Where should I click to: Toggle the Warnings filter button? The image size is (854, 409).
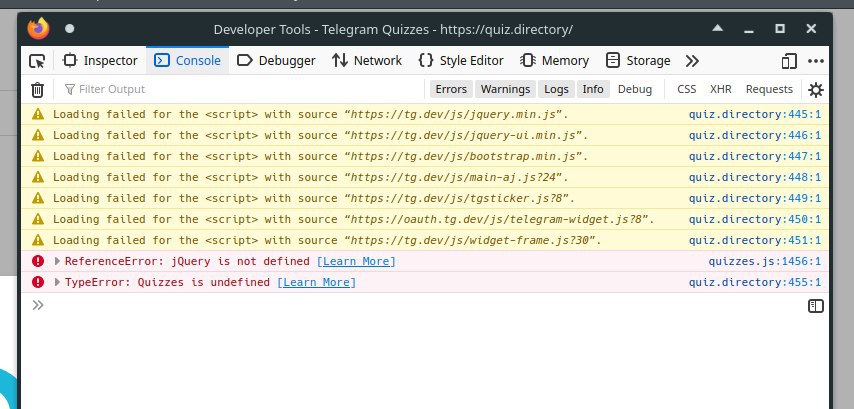(x=504, y=89)
